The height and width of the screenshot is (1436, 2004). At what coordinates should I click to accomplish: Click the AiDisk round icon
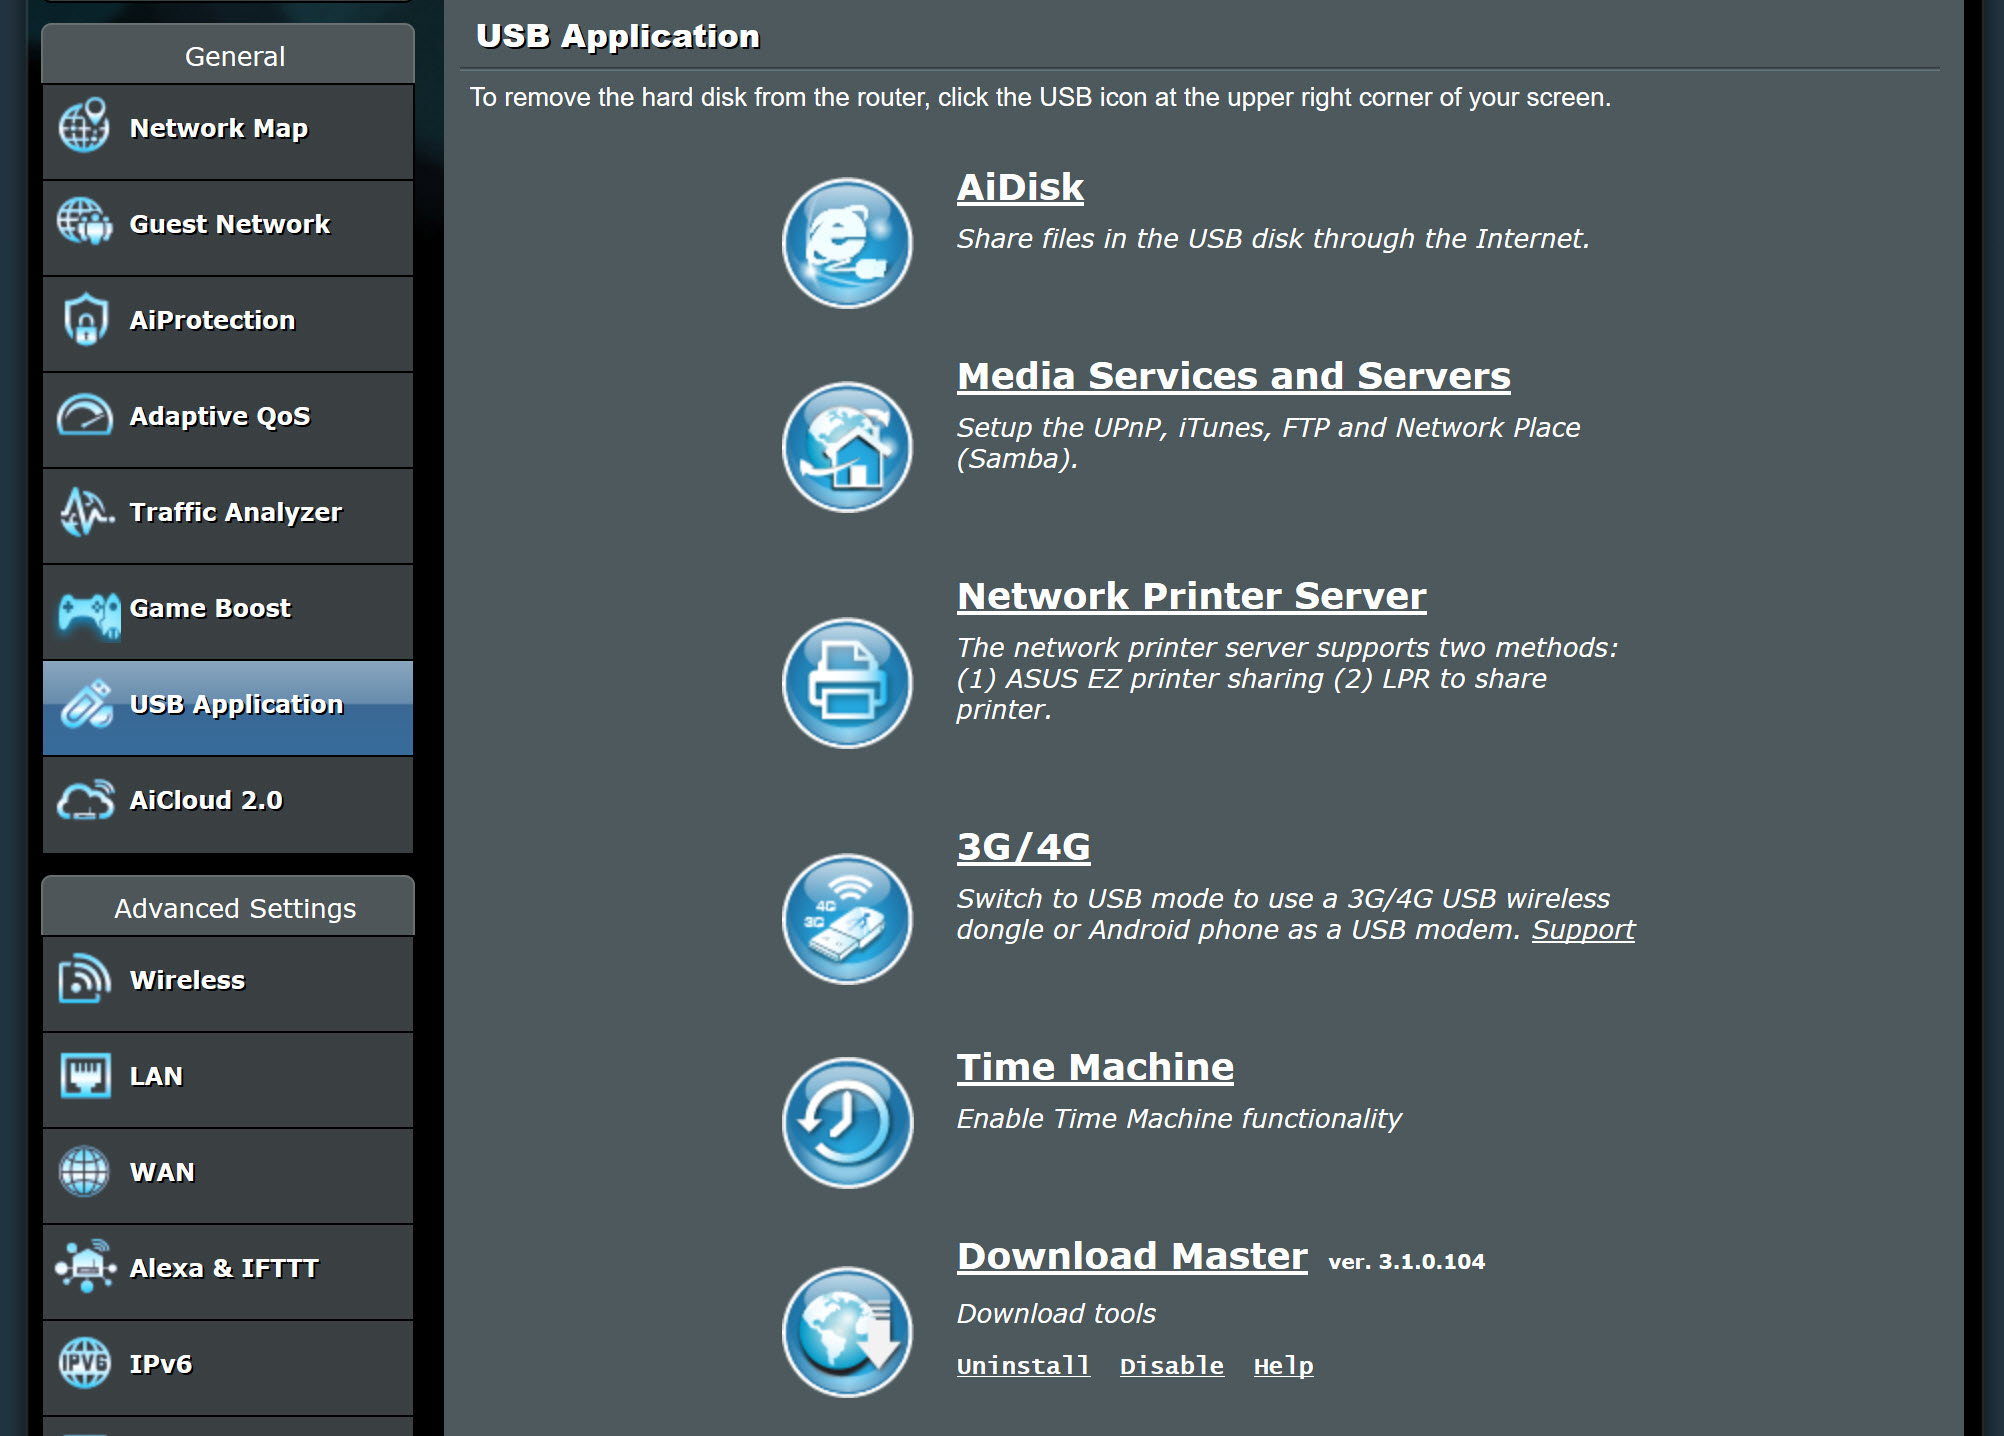click(x=847, y=243)
